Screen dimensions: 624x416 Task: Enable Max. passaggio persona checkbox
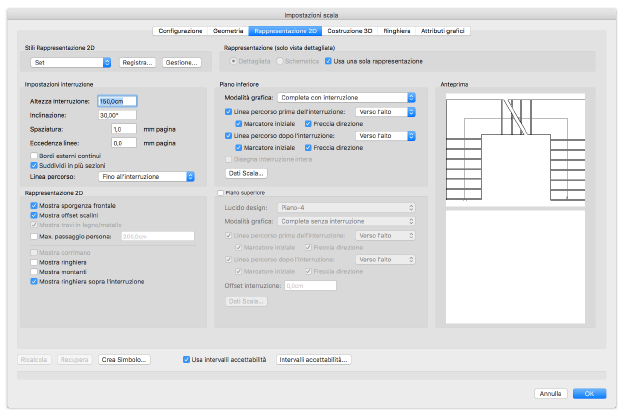click(x=34, y=236)
